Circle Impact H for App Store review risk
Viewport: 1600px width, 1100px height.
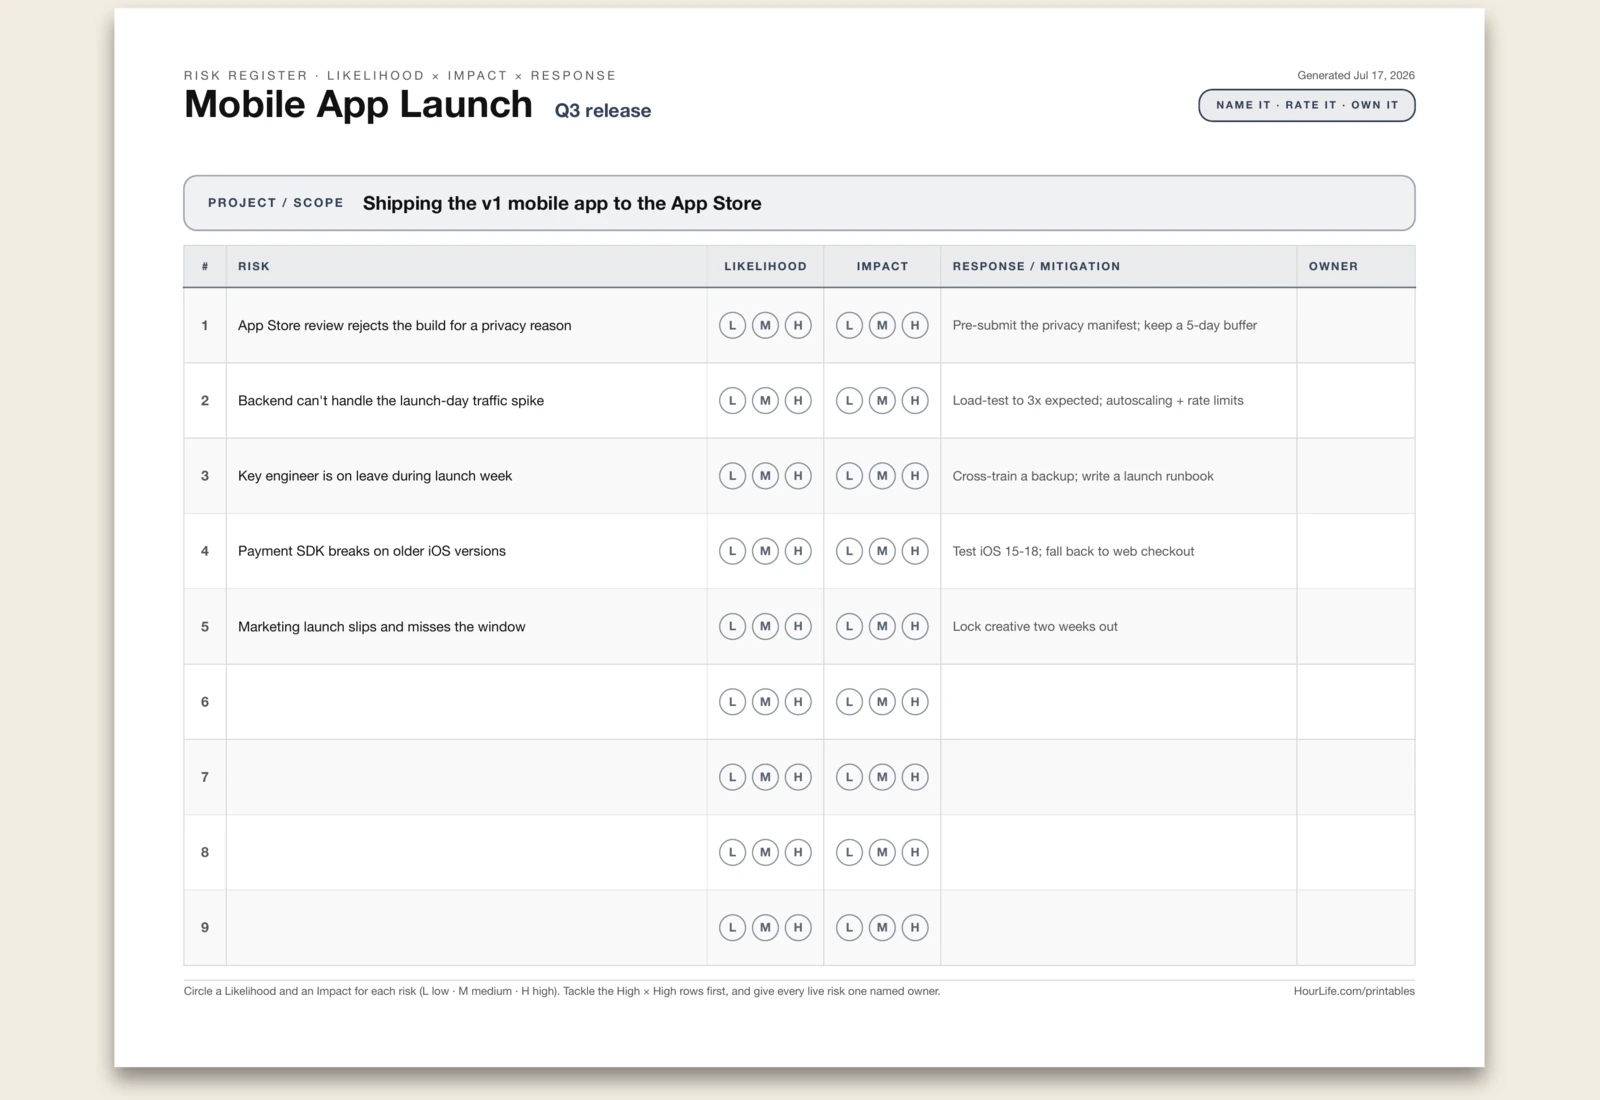pos(915,325)
